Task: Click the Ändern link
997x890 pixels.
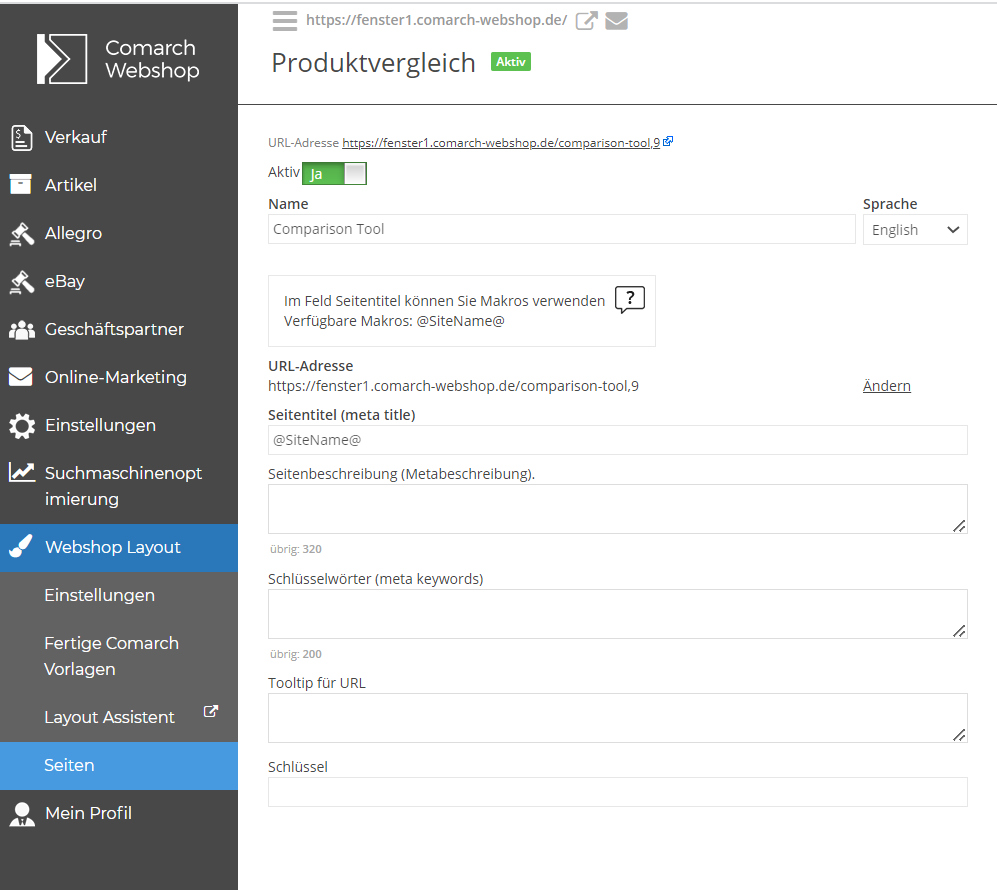Action: coord(886,386)
